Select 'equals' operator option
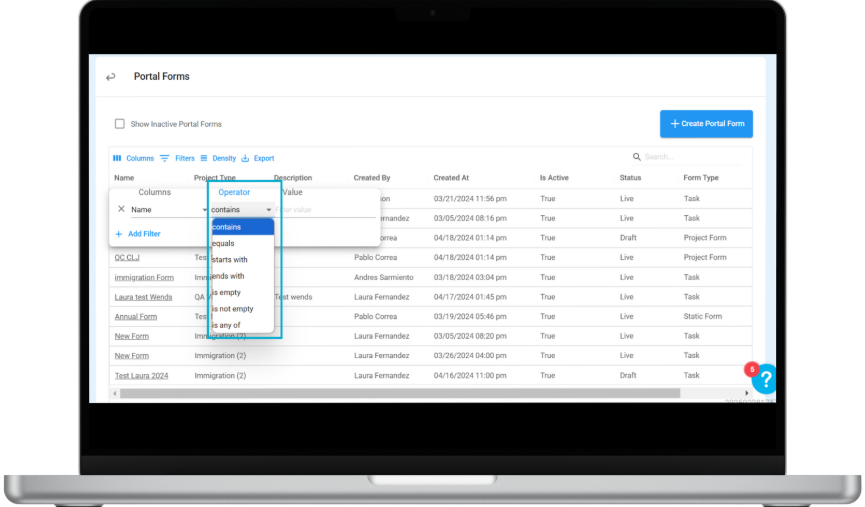The width and height of the screenshot is (865, 507). coord(224,243)
